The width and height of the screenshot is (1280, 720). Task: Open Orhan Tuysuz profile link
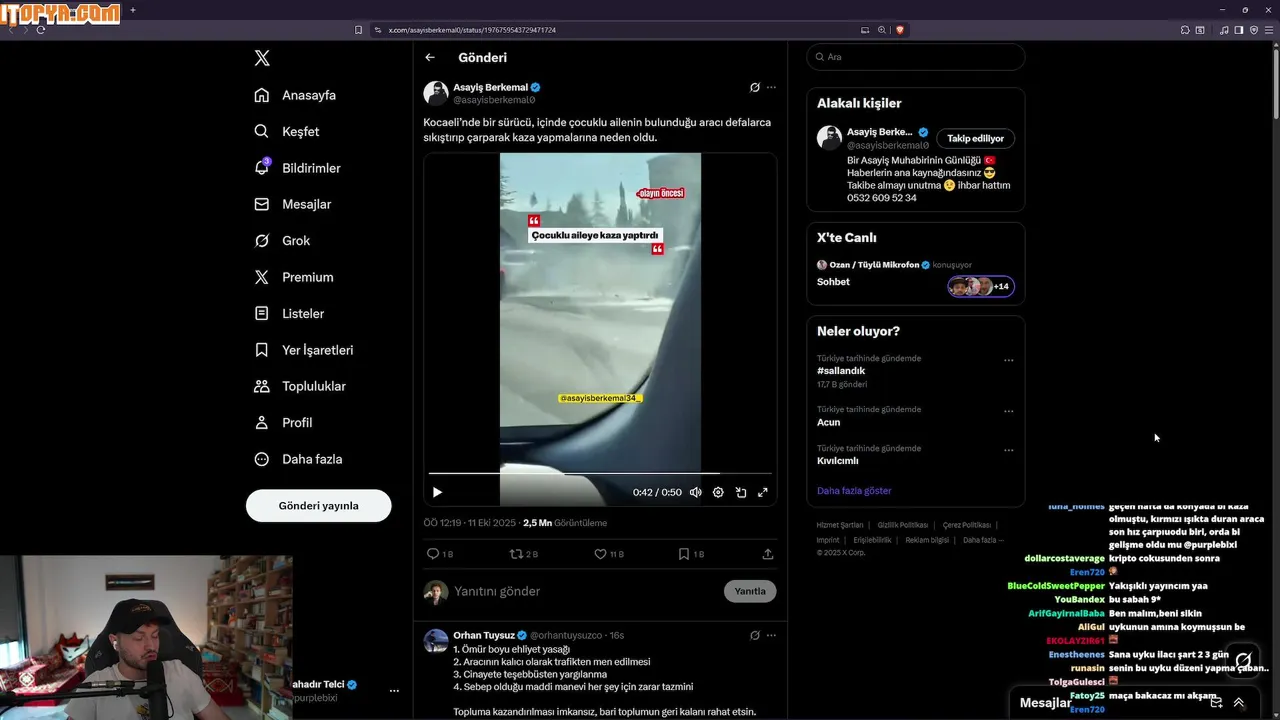point(484,635)
